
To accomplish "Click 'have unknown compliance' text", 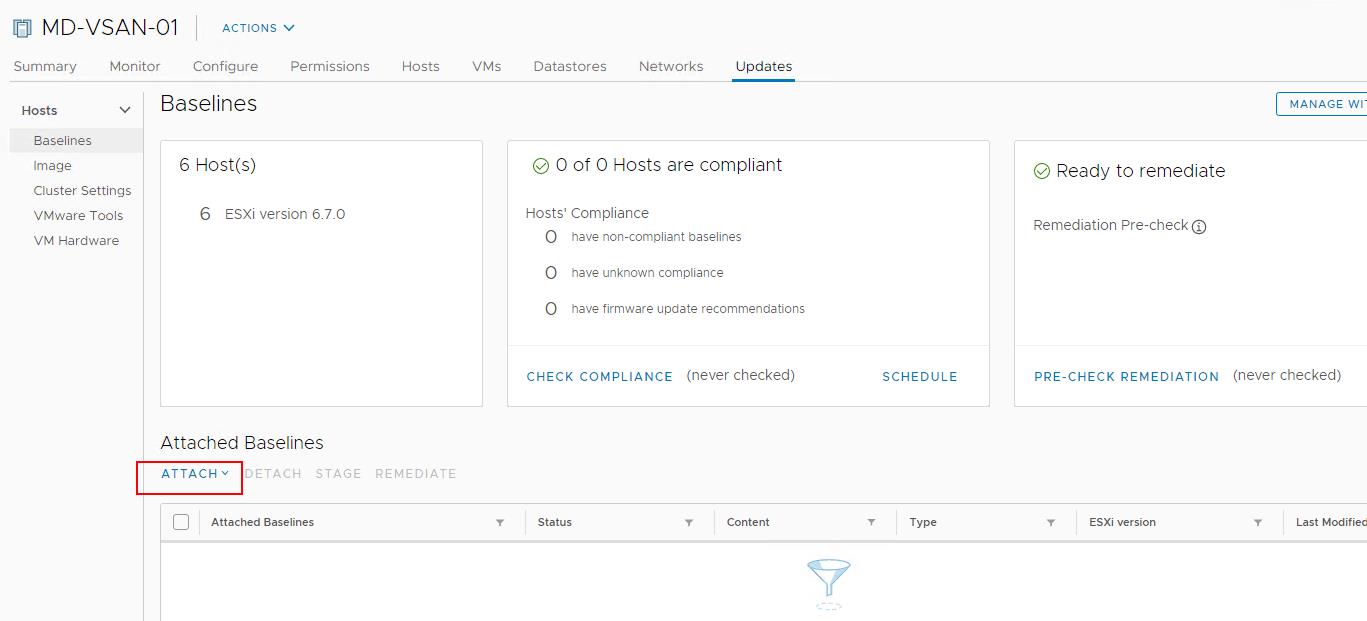I will point(647,273).
